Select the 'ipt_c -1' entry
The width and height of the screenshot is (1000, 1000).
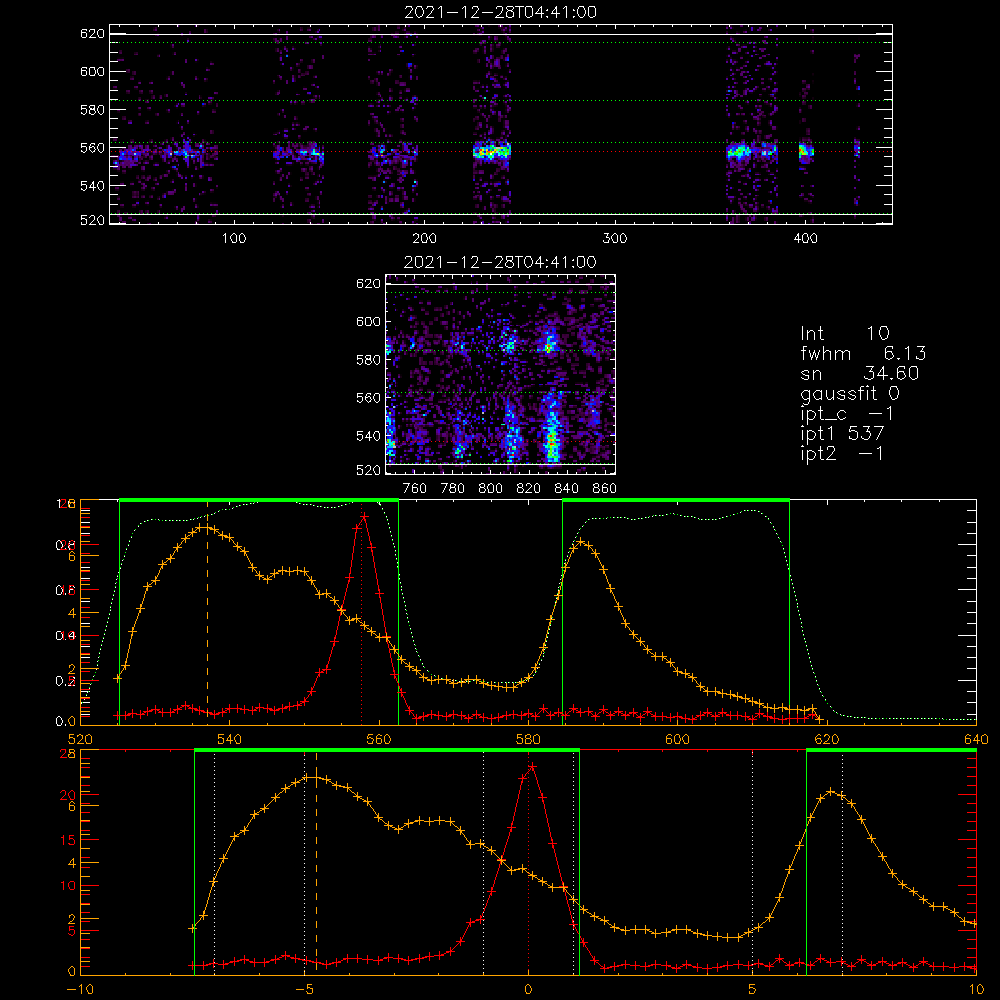[847, 414]
